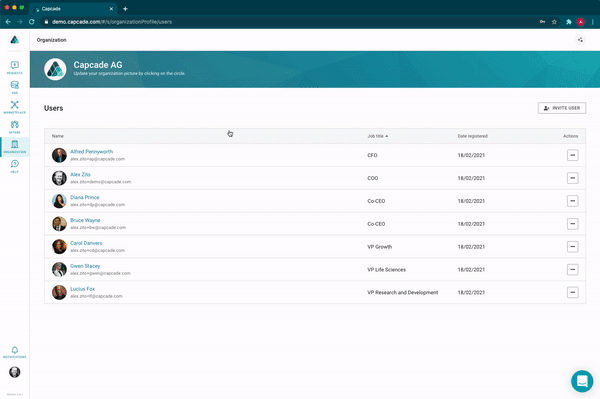Go forward with browser forward arrow
This screenshot has width=600, height=399.
click(20, 22)
